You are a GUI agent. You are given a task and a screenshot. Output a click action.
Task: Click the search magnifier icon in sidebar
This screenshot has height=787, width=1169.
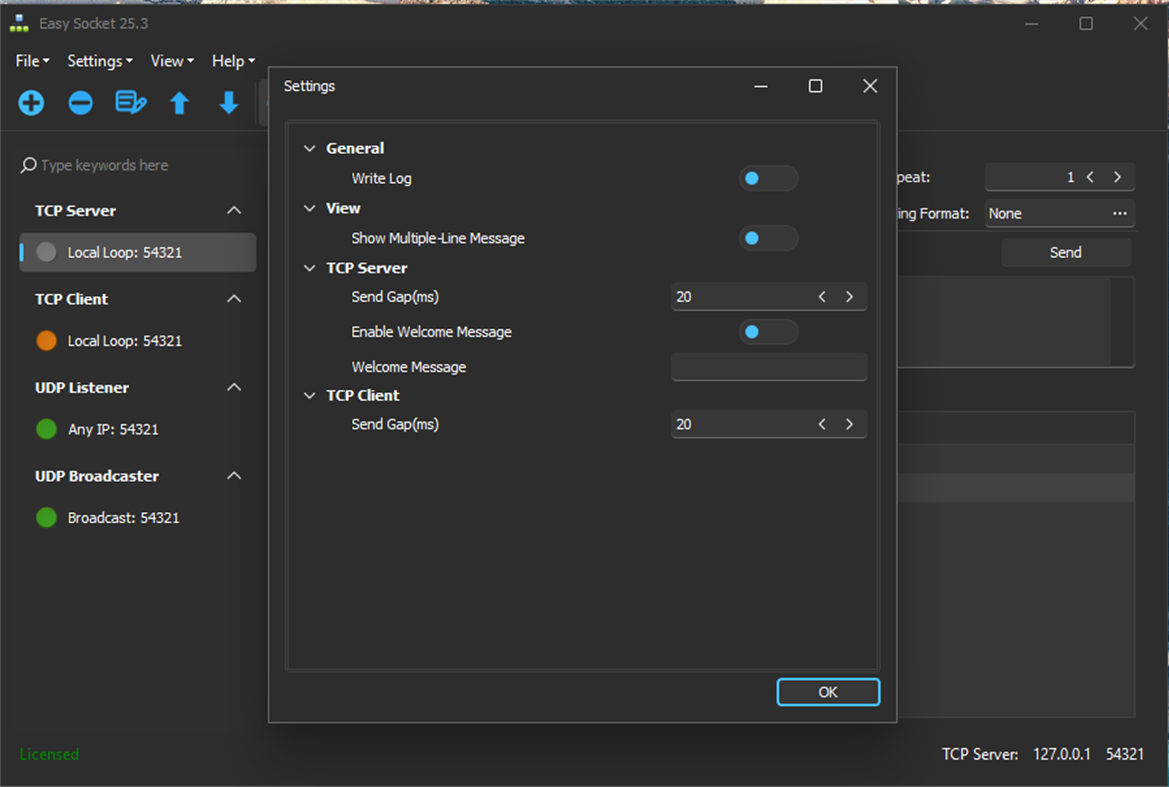pos(28,165)
